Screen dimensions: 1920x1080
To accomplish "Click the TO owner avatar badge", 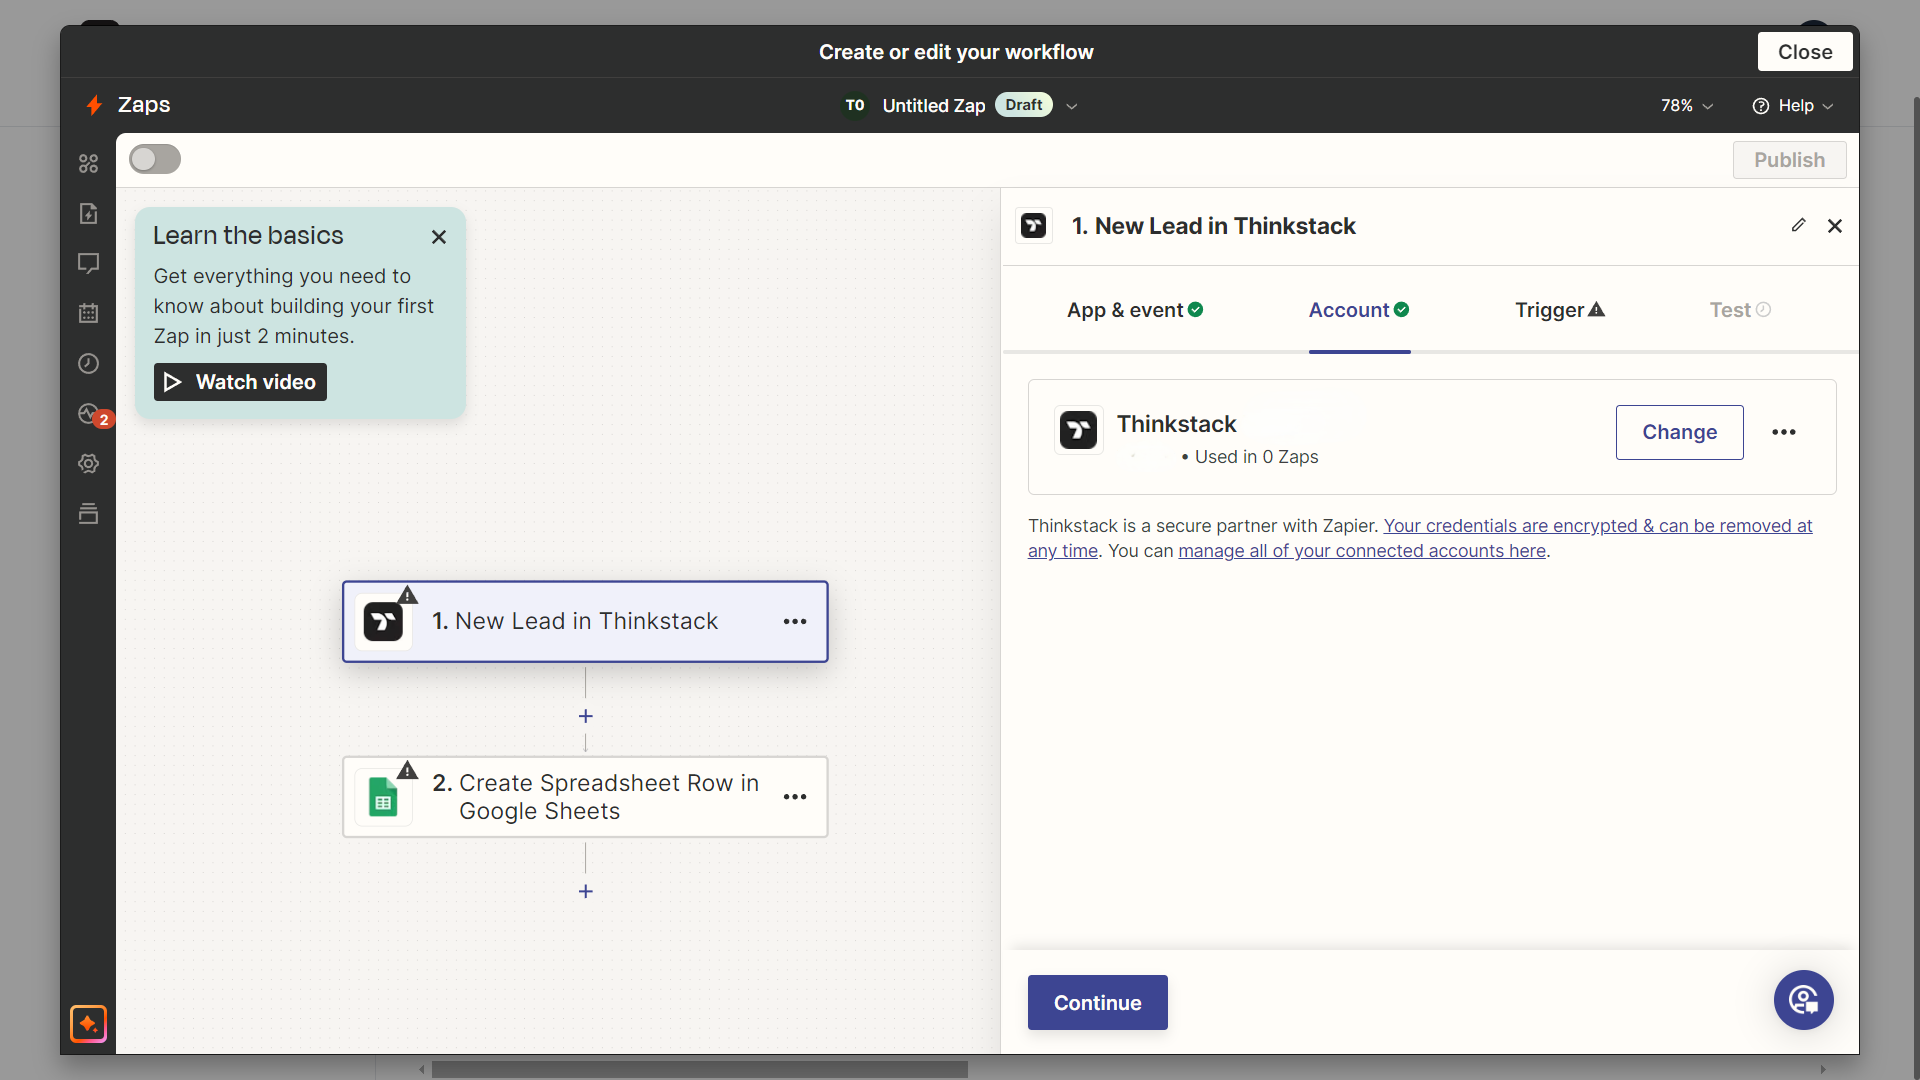I will [x=855, y=105].
